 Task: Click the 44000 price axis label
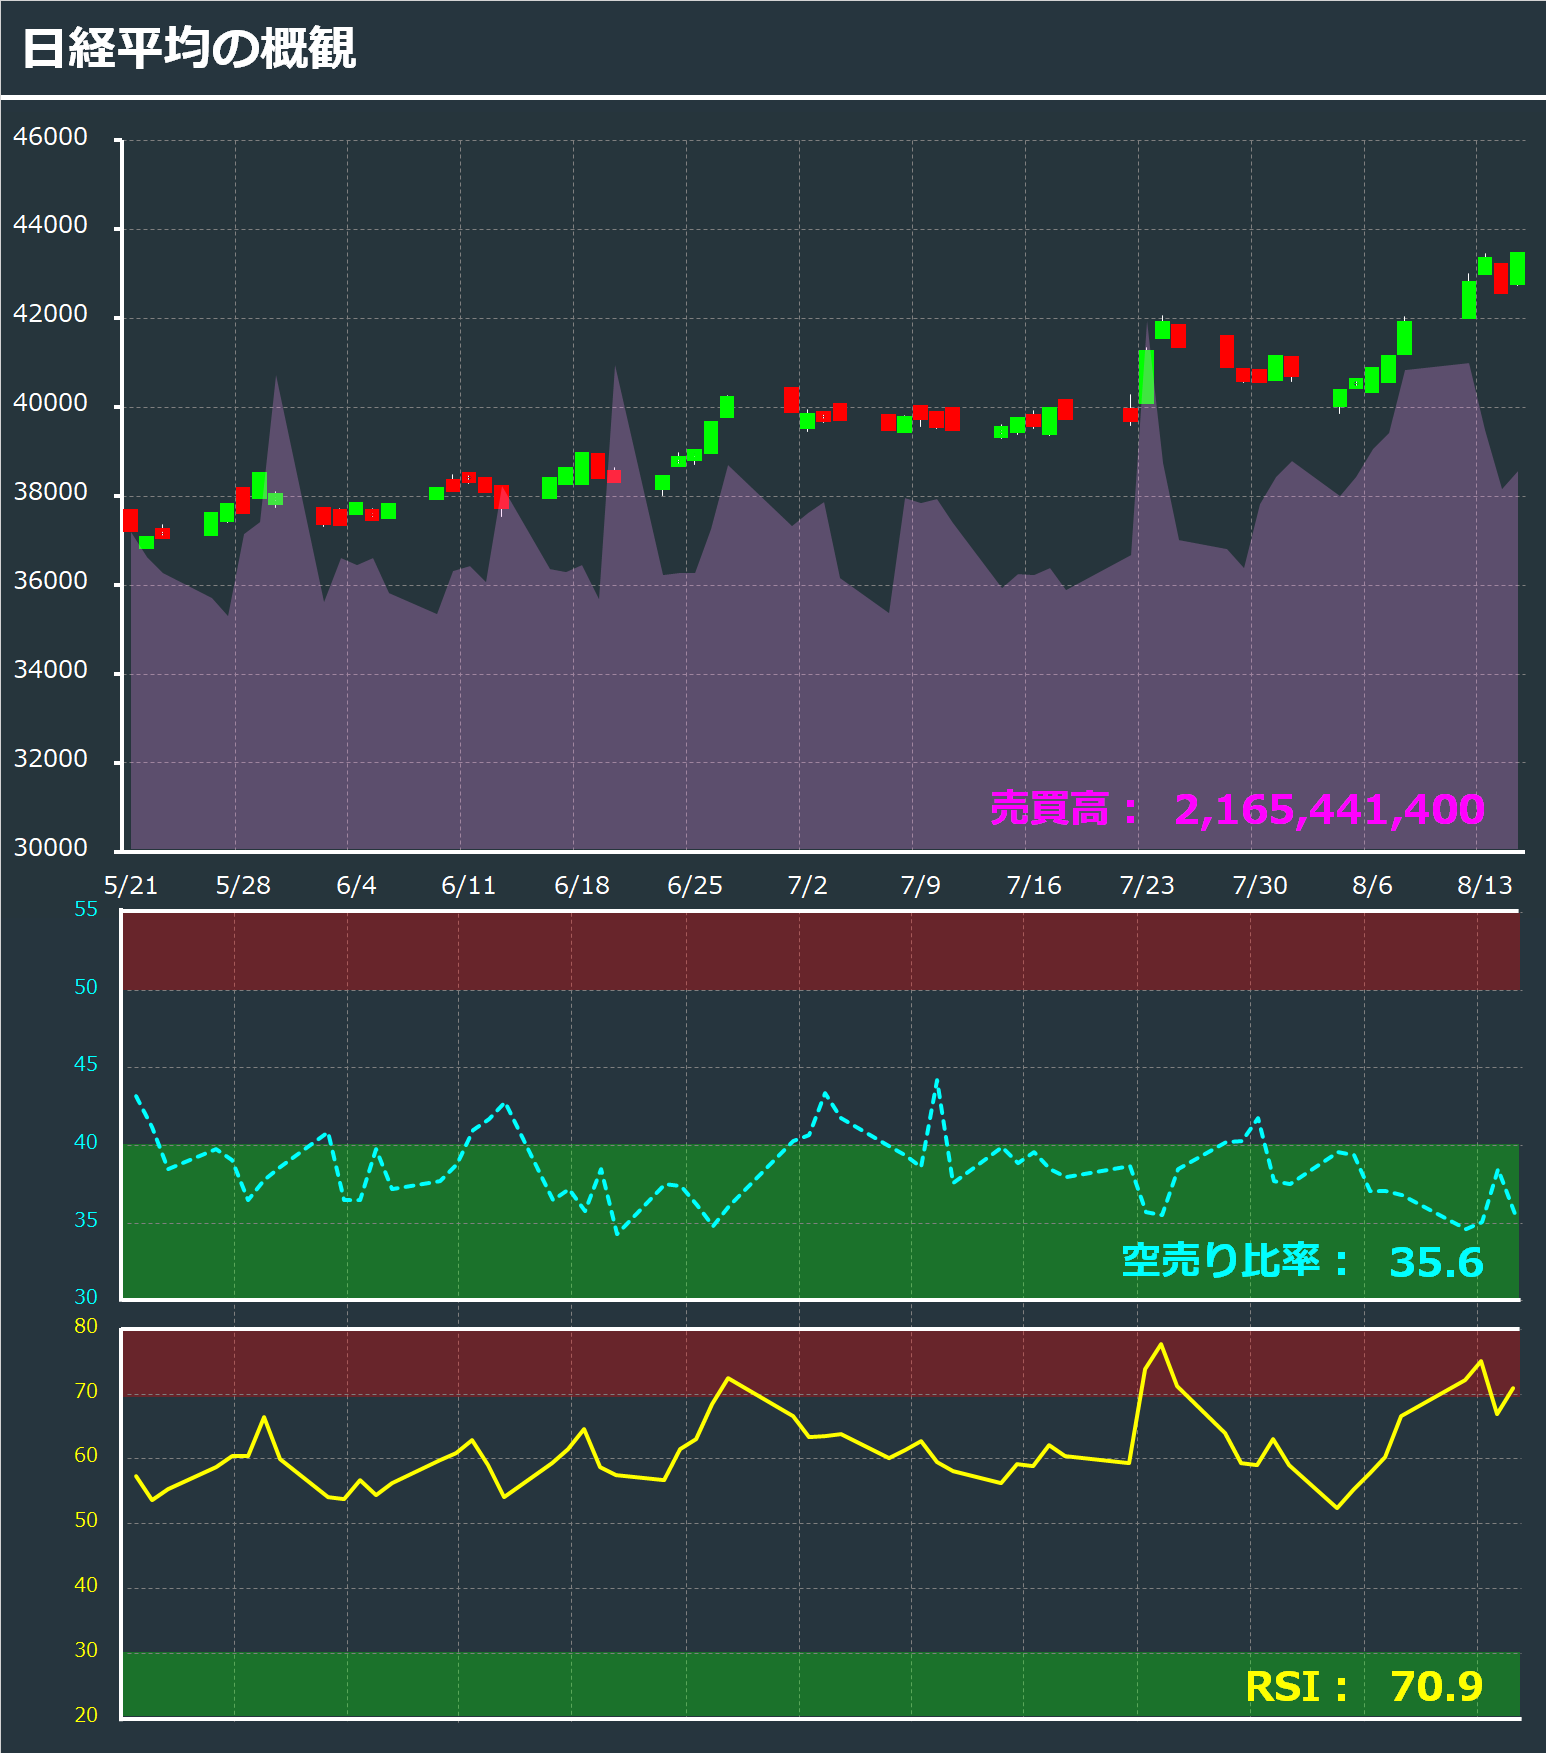50,225
